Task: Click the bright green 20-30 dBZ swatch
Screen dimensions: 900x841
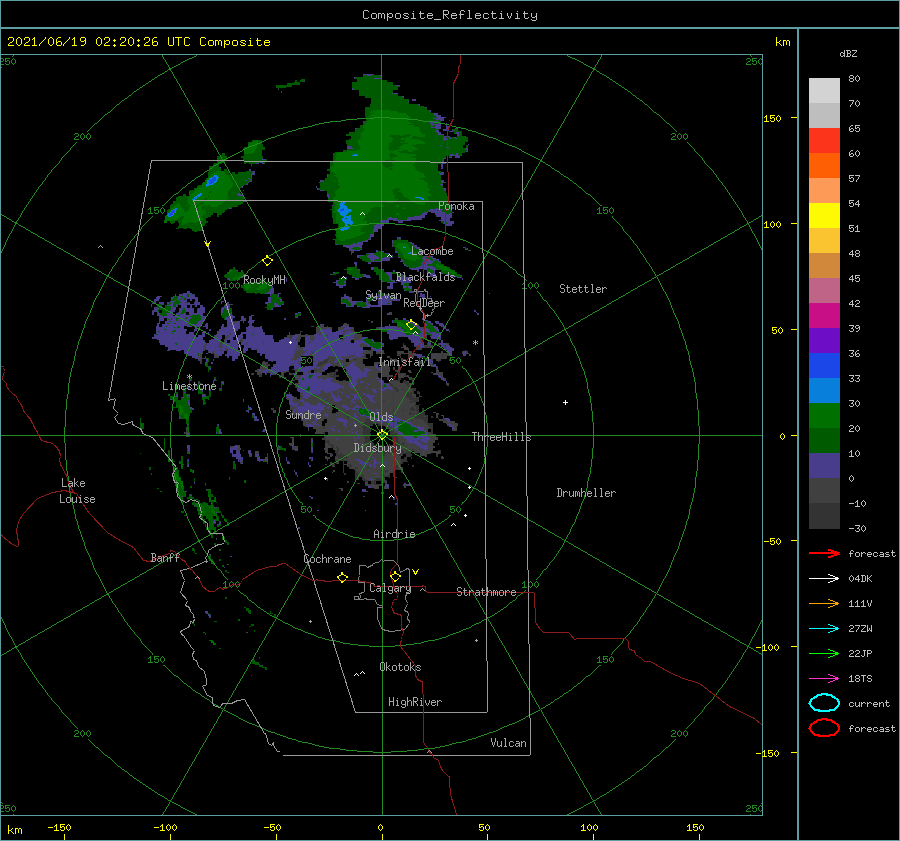Action: (824, 416)
